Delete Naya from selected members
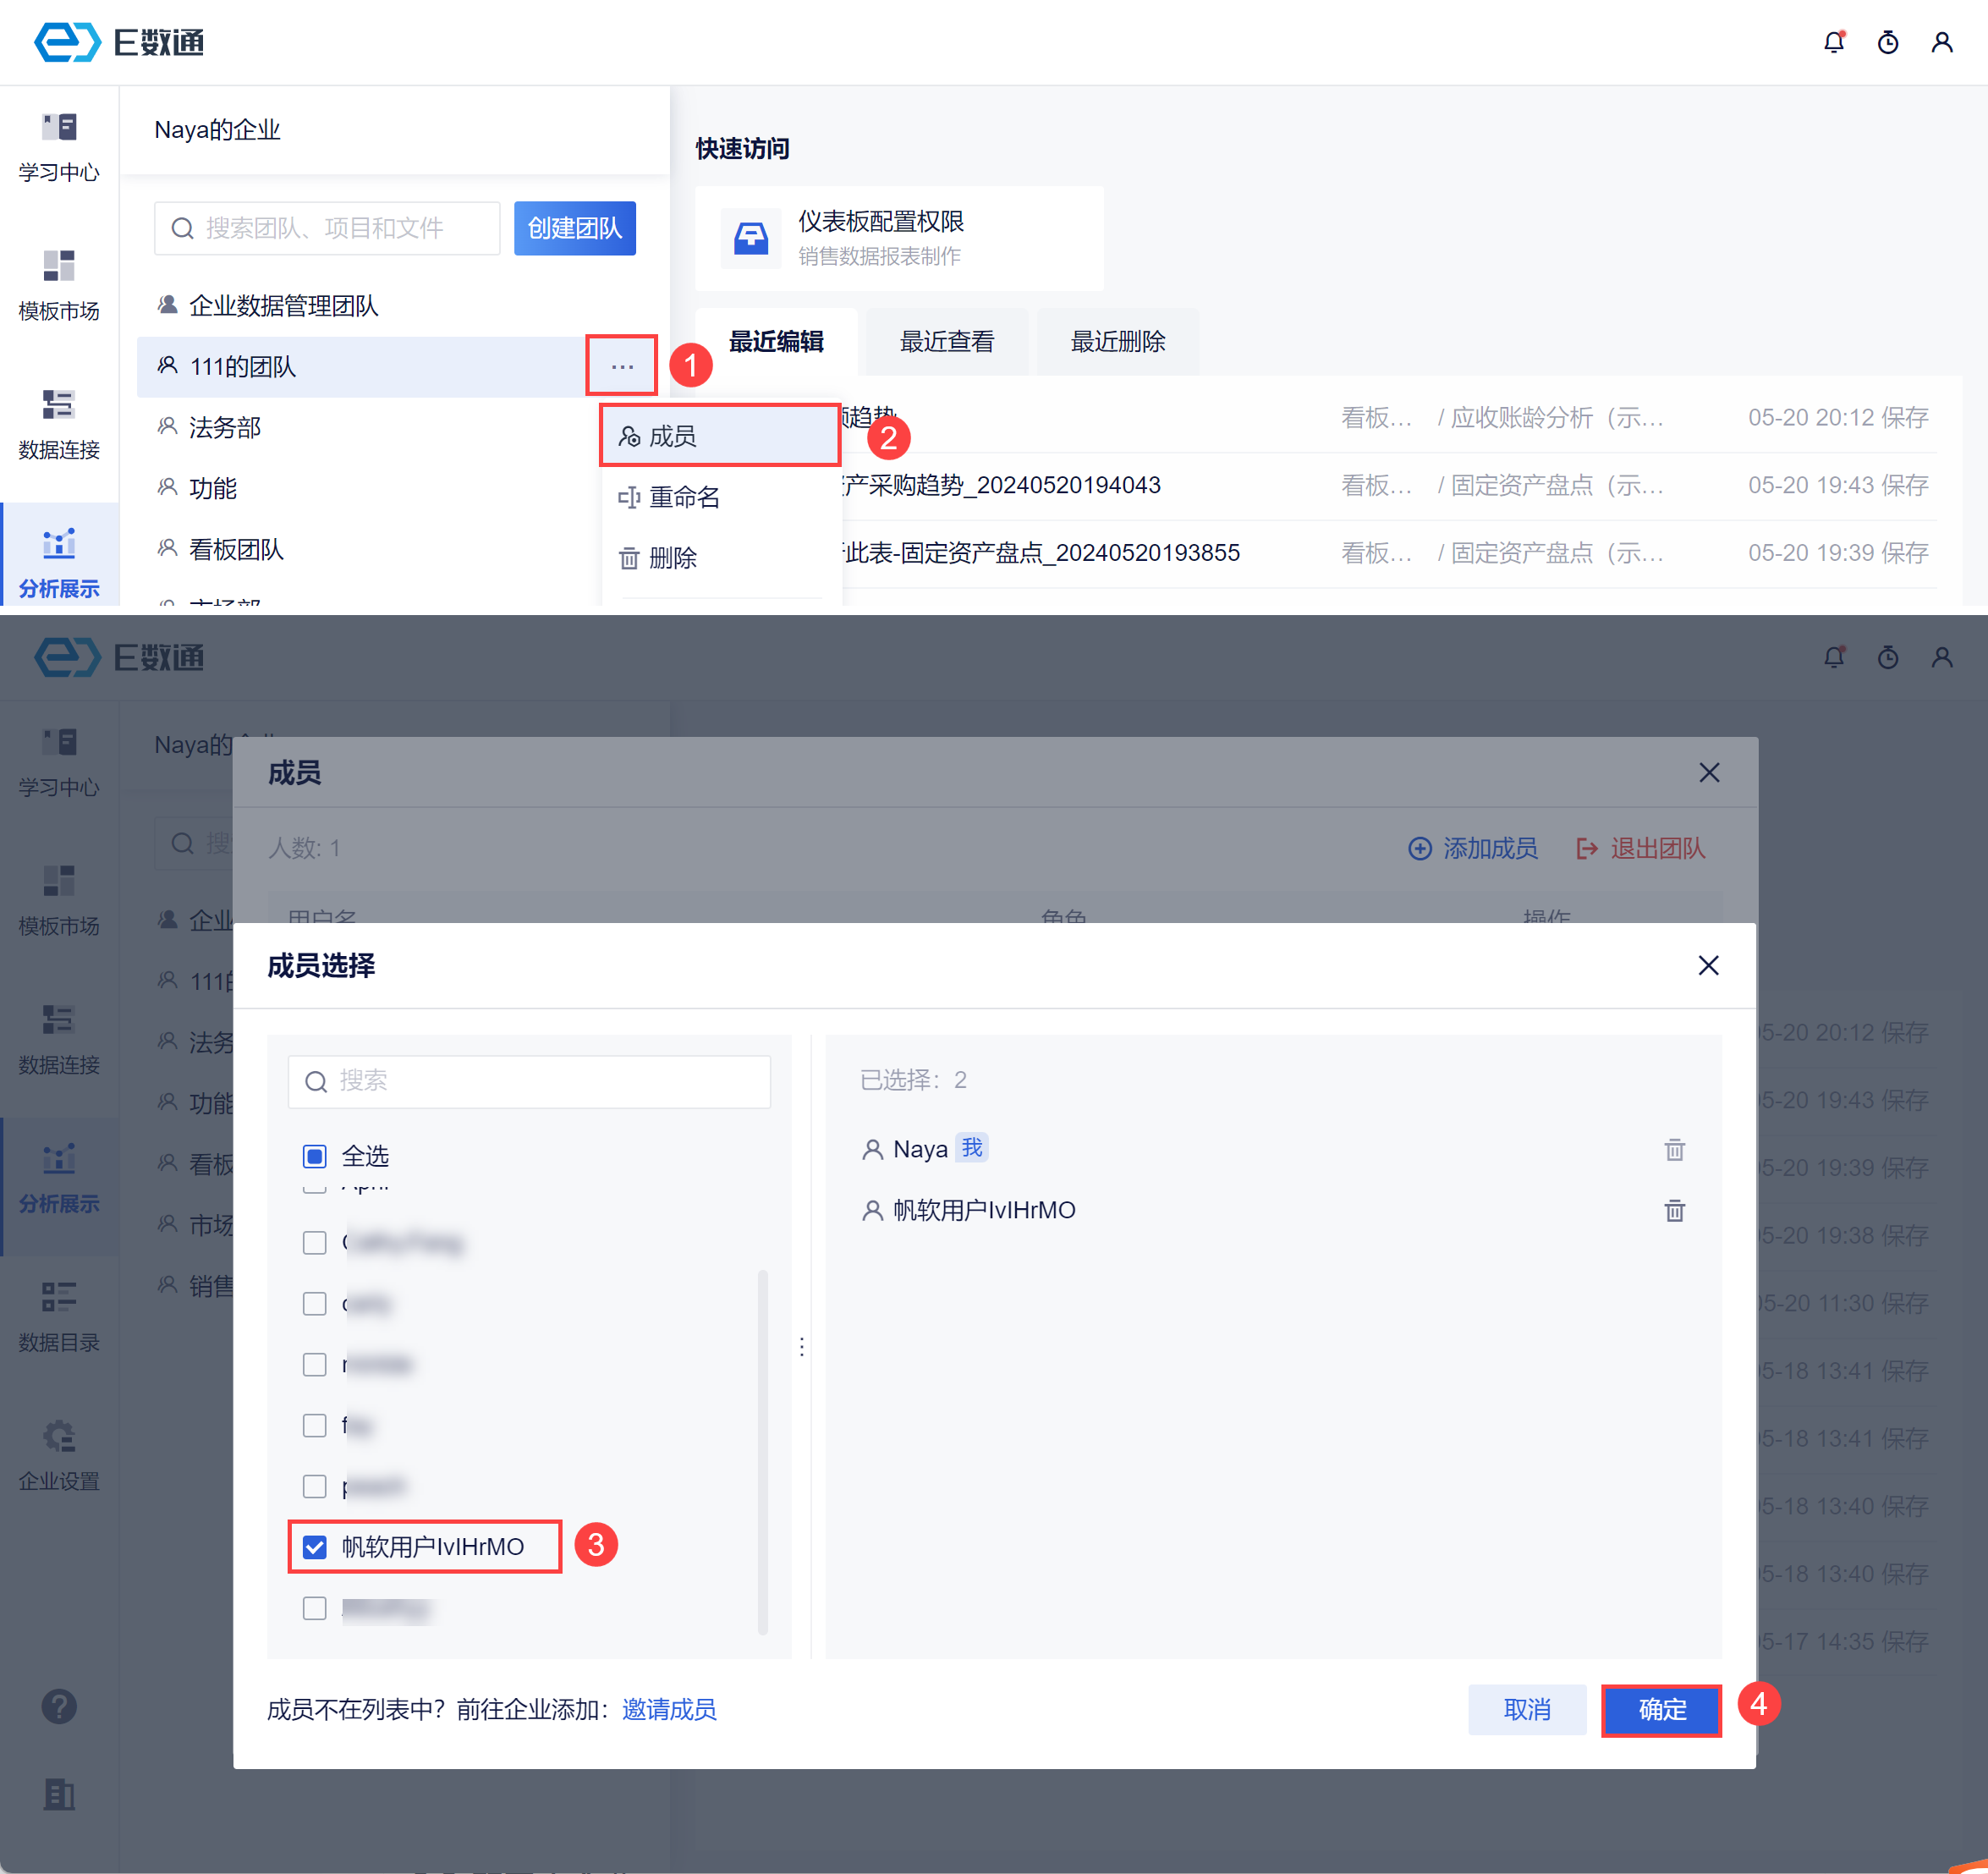Screen dimensions: 1988x1874 pos(1674,1150)
